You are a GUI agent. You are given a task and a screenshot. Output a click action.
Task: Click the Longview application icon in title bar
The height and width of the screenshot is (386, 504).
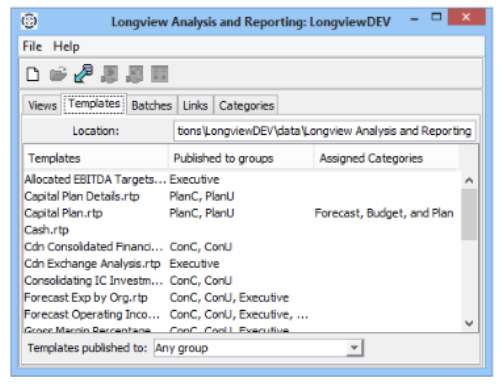[29, 21]
